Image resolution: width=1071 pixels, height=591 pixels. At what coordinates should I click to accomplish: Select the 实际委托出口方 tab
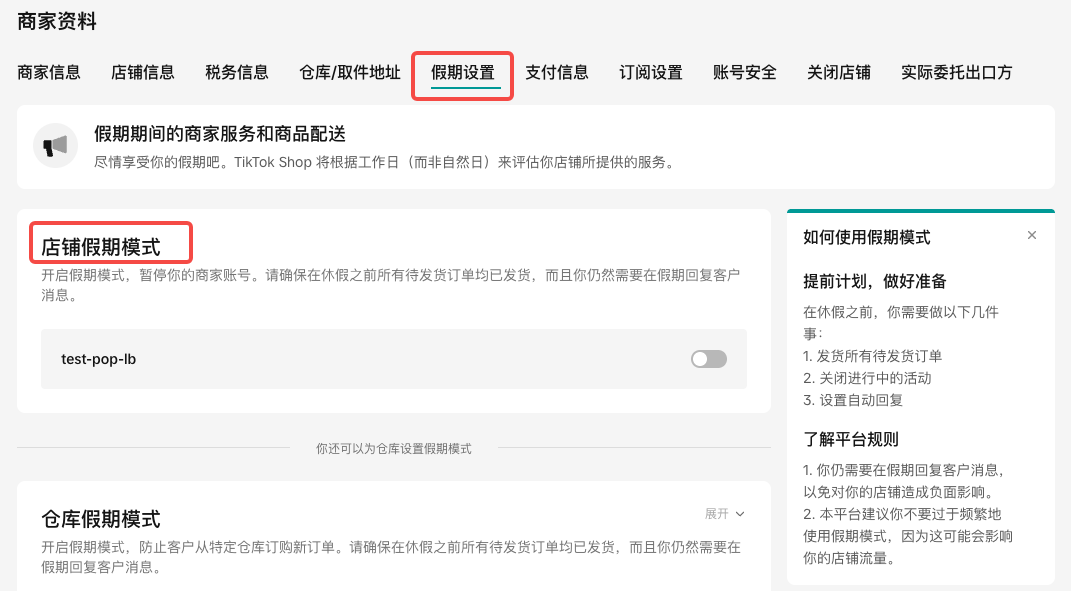click(x=956, y=72)
